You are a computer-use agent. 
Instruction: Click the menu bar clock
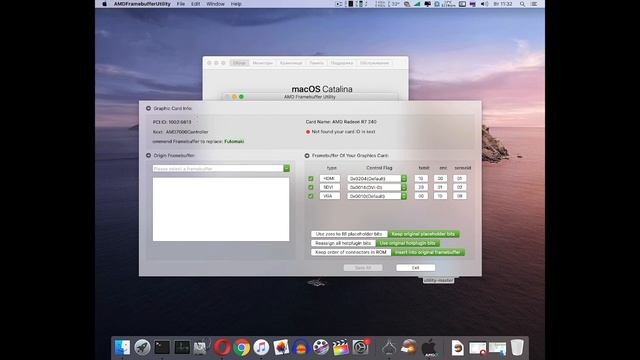[x=502, y=4]
